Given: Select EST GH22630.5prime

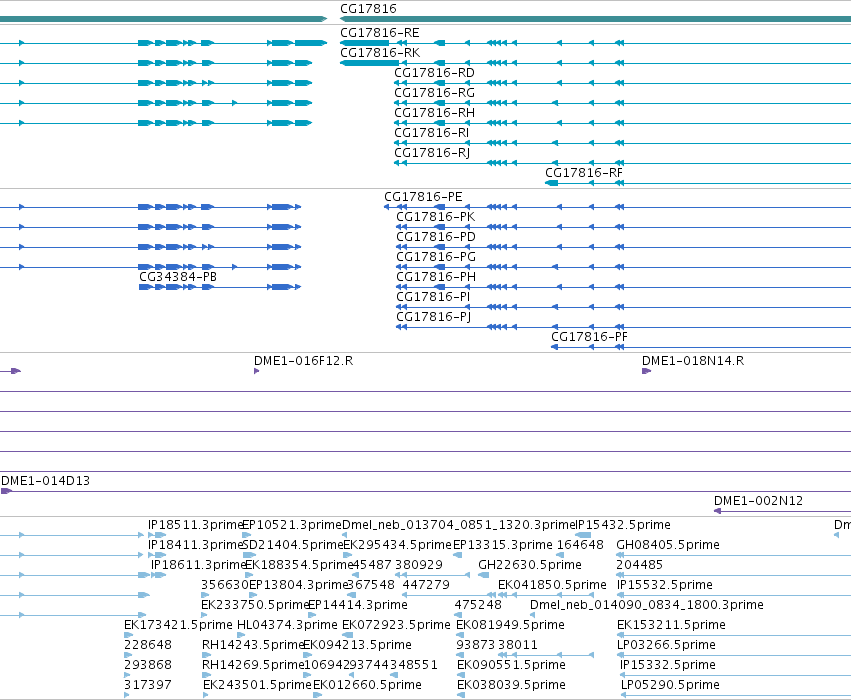Looking at the screenshot, I should (530, 565).
